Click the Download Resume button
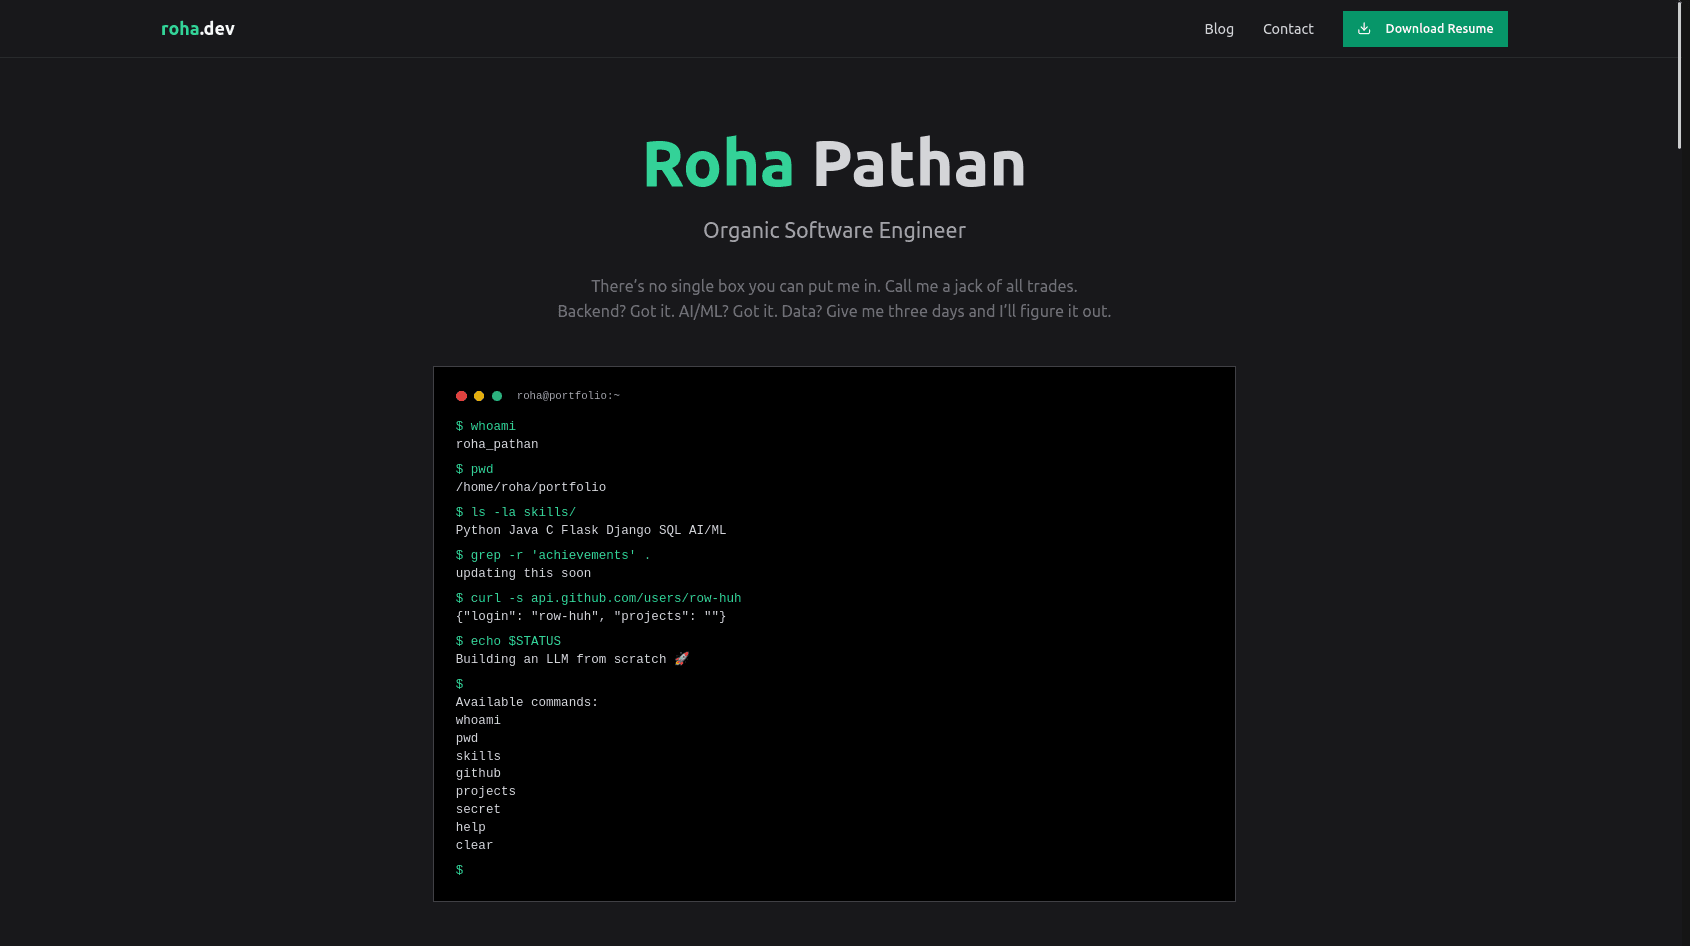This screenshot has width=1690, height=946. point(1425,29)
